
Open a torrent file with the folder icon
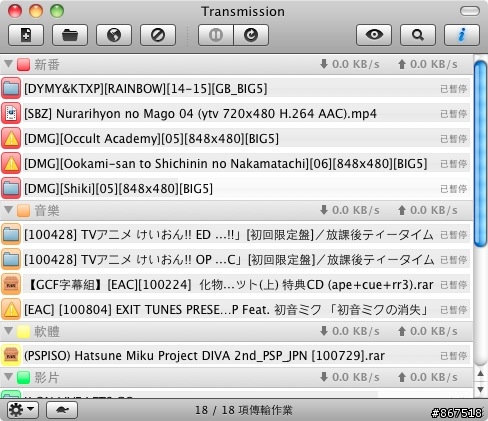[70, 35]
